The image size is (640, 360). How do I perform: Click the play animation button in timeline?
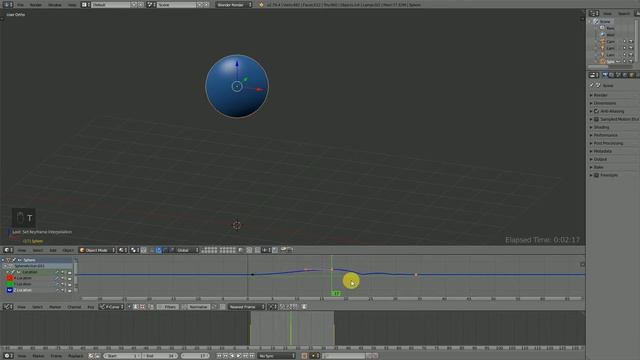[x=239, y=356]
